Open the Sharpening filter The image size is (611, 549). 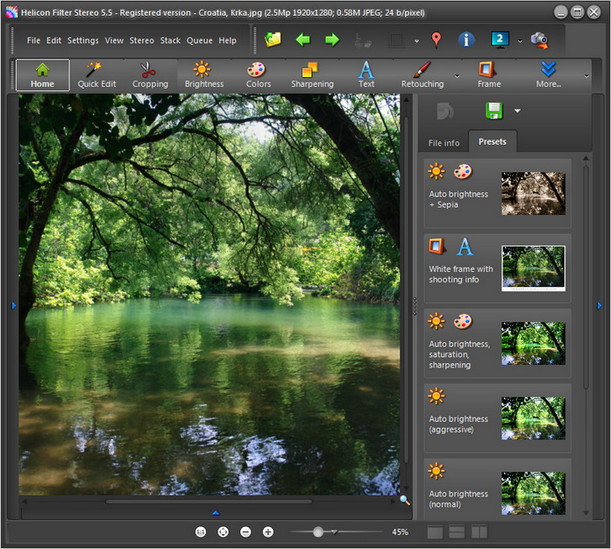(312, 75)
